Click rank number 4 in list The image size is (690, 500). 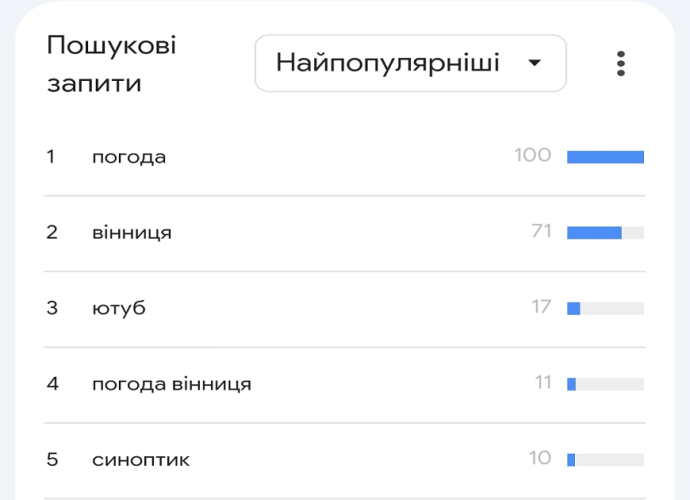point(53,384)
